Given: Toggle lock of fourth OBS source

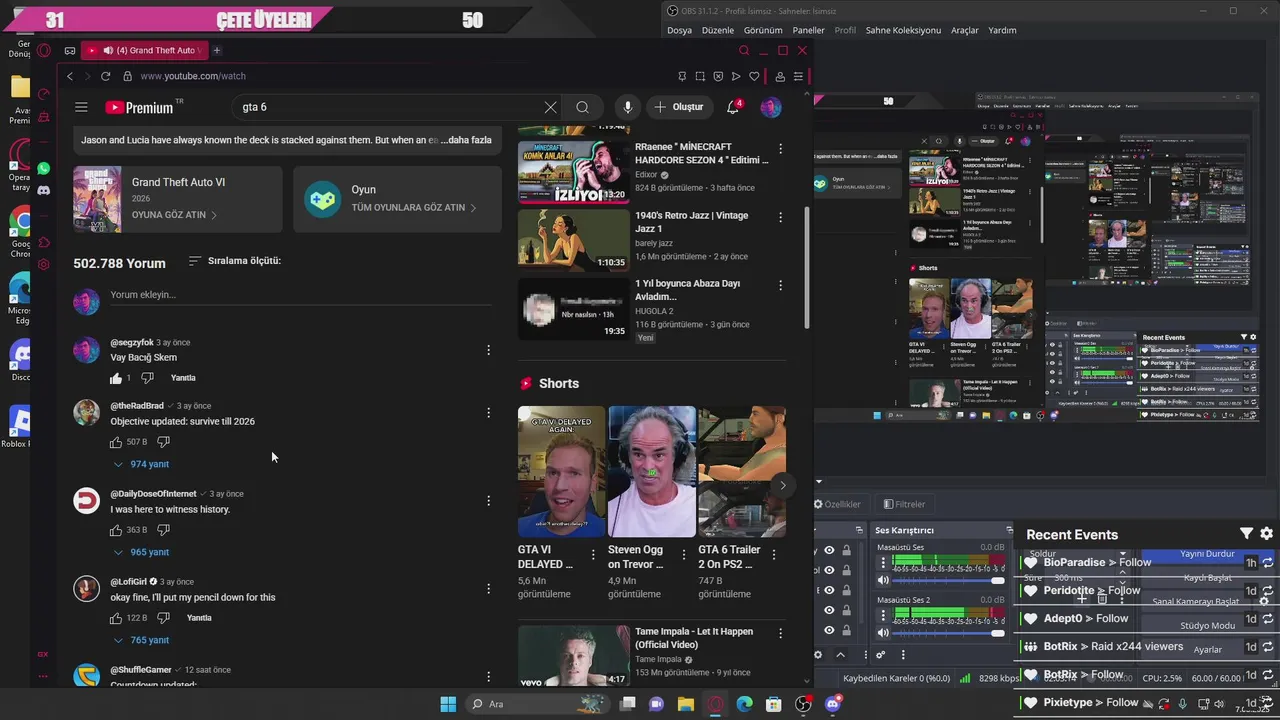Looking at the screenshot, I should pos(847,610).
